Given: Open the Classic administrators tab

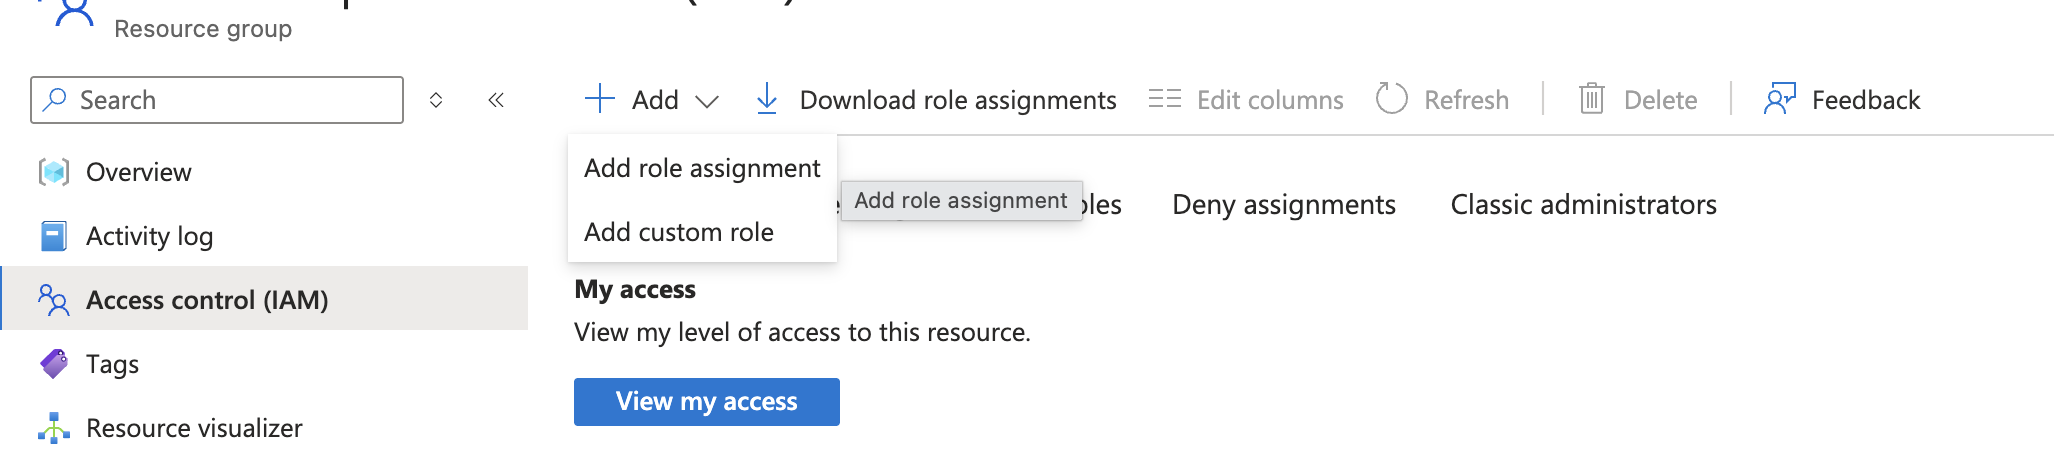Looking at the screenshot, I should (x=1583, y=205).
